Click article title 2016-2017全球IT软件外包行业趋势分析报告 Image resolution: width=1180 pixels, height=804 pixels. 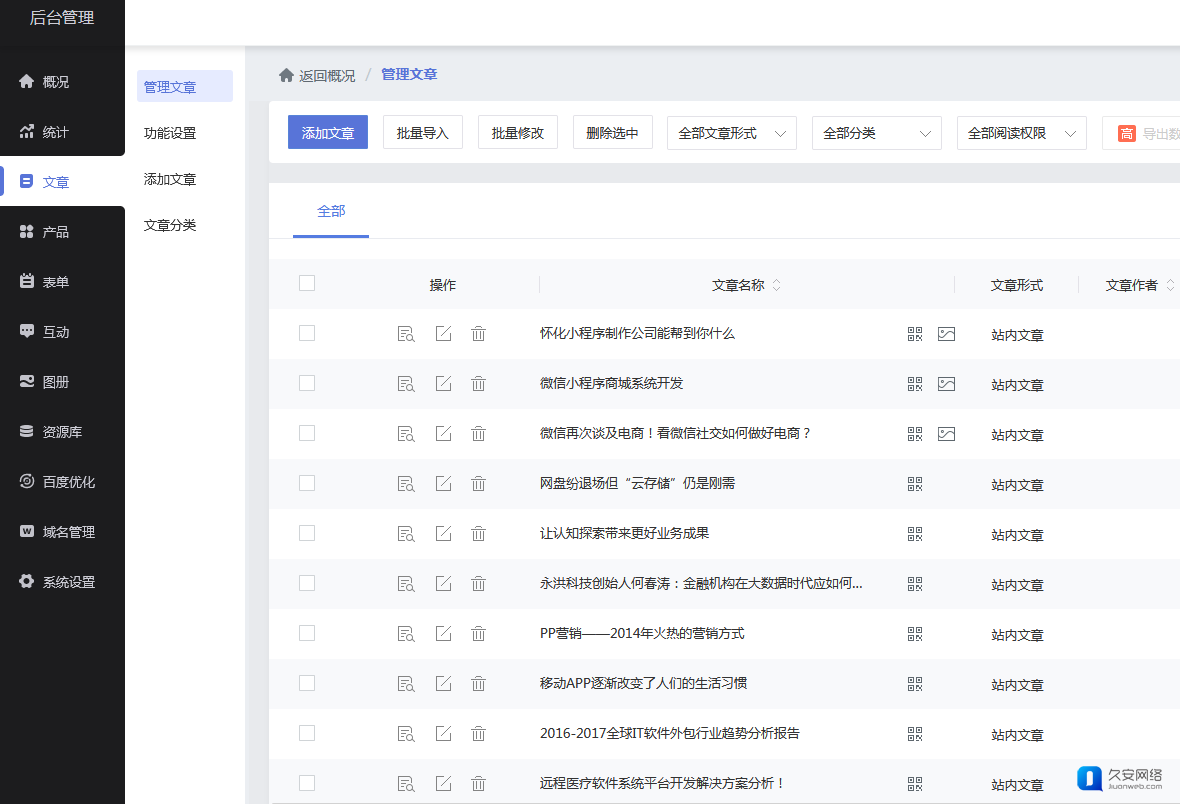pyautogui.click(x=670, y=733)
